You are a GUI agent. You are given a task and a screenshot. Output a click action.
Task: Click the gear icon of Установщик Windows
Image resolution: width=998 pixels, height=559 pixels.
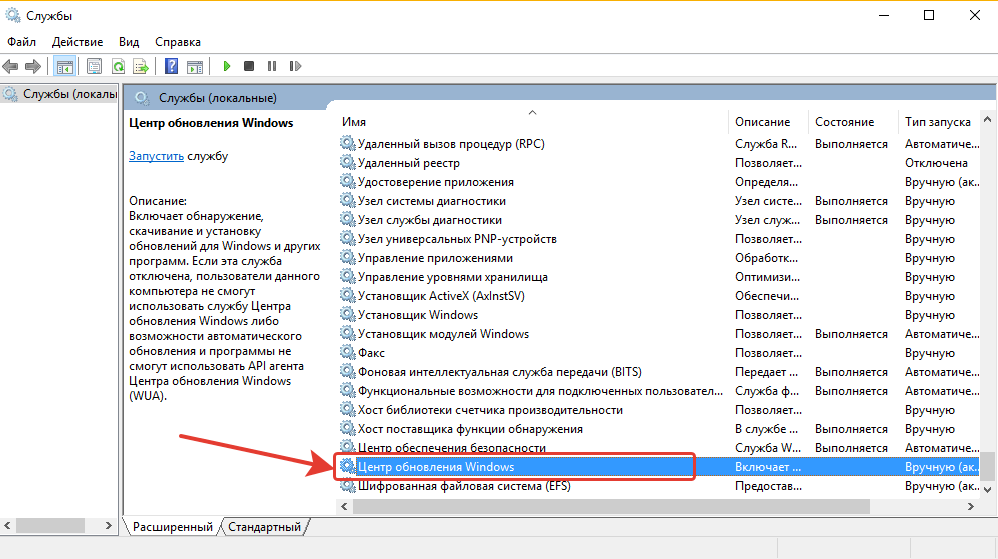coord(347,315)
